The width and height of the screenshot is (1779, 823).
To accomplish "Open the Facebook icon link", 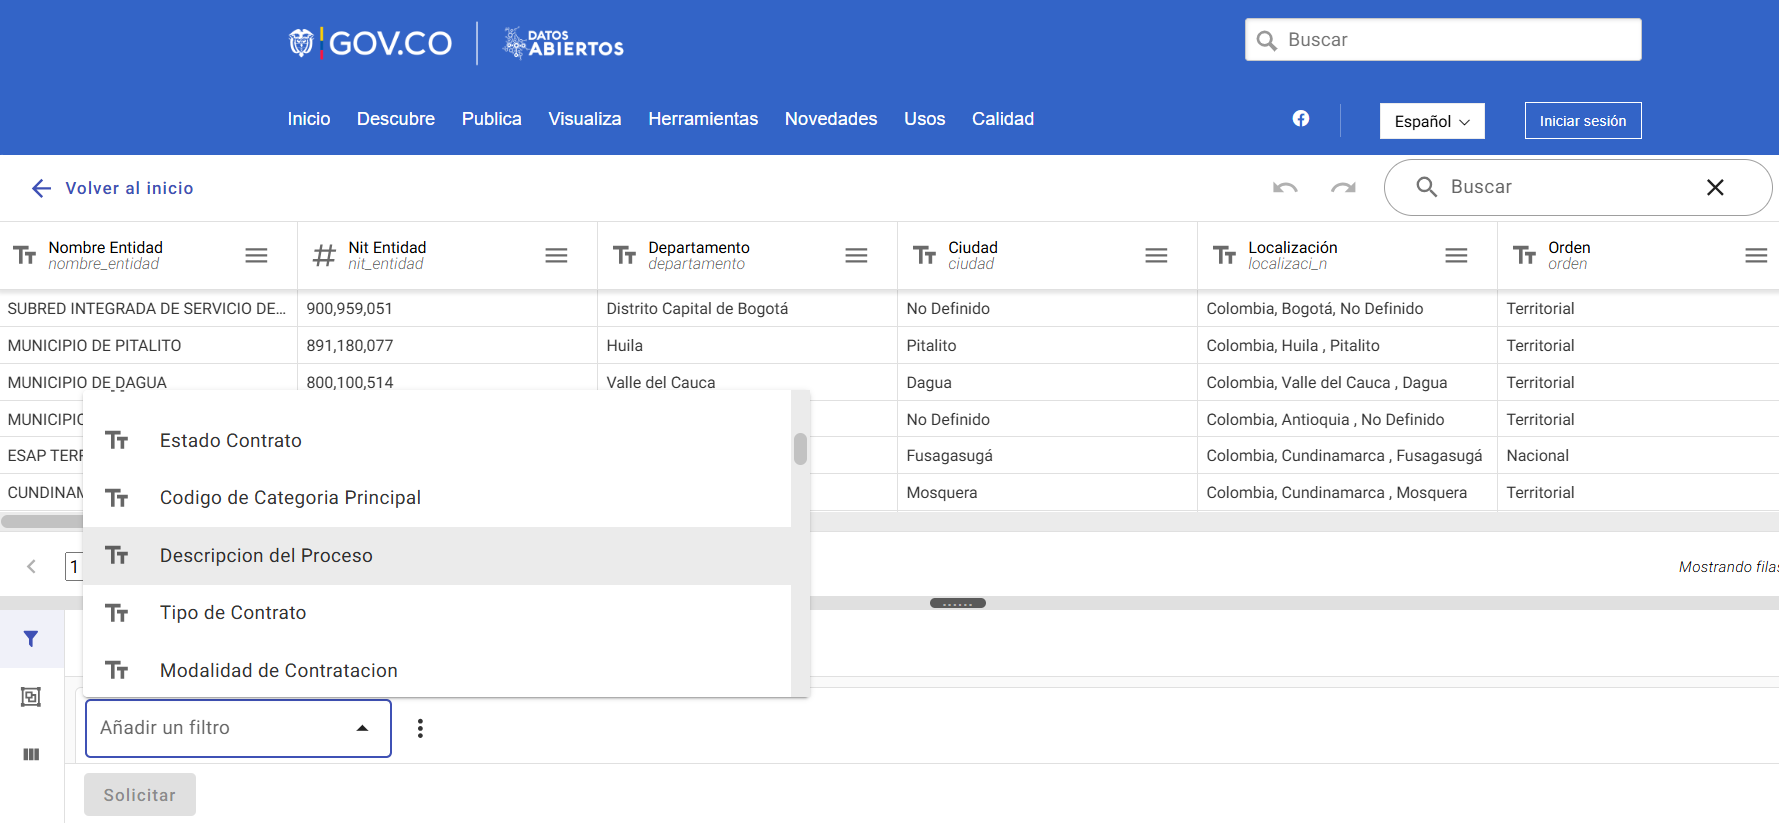I will (1300, 119).
